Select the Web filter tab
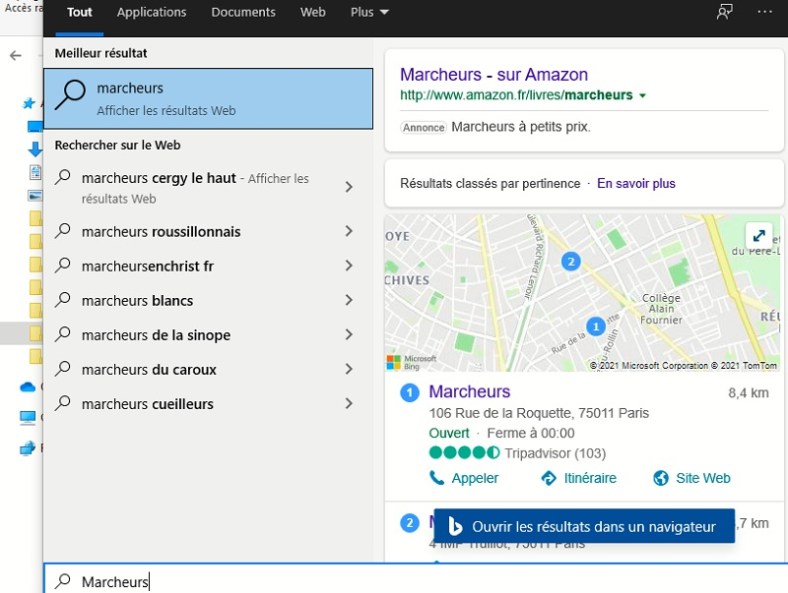Image resolution: width=788 pixels, height=593 pixels. pos(313,12)
